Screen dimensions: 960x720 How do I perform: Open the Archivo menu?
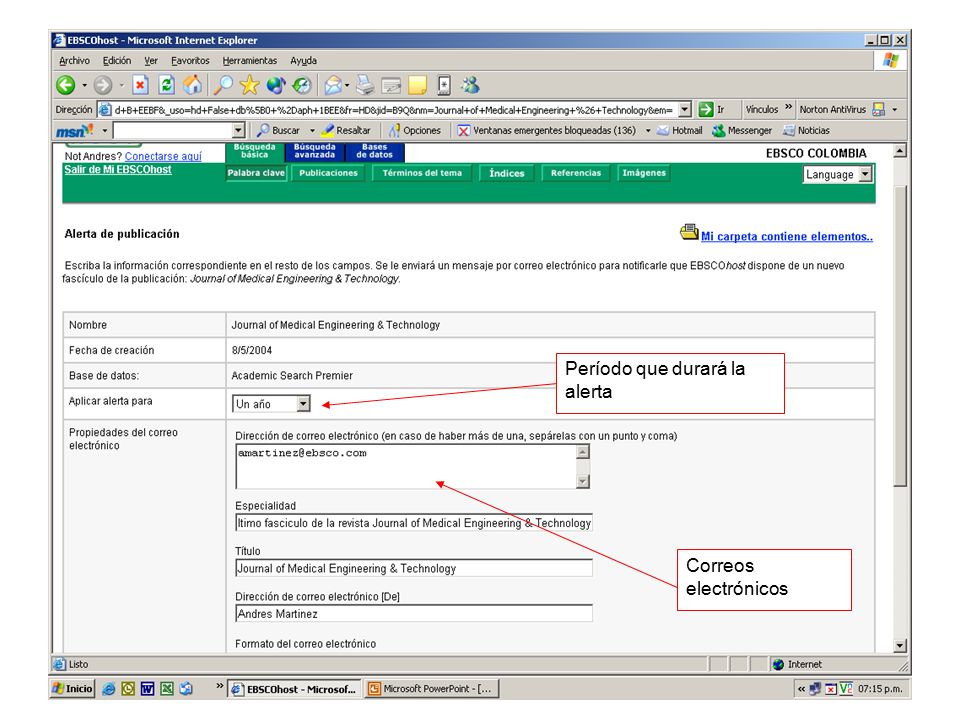(74, 61)
